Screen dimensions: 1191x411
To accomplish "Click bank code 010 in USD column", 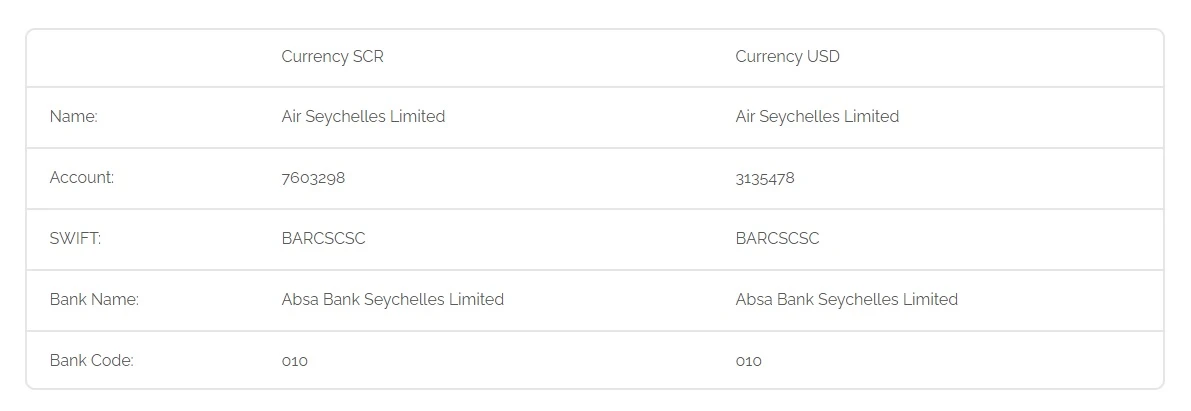I will click(x=748, y=361).
